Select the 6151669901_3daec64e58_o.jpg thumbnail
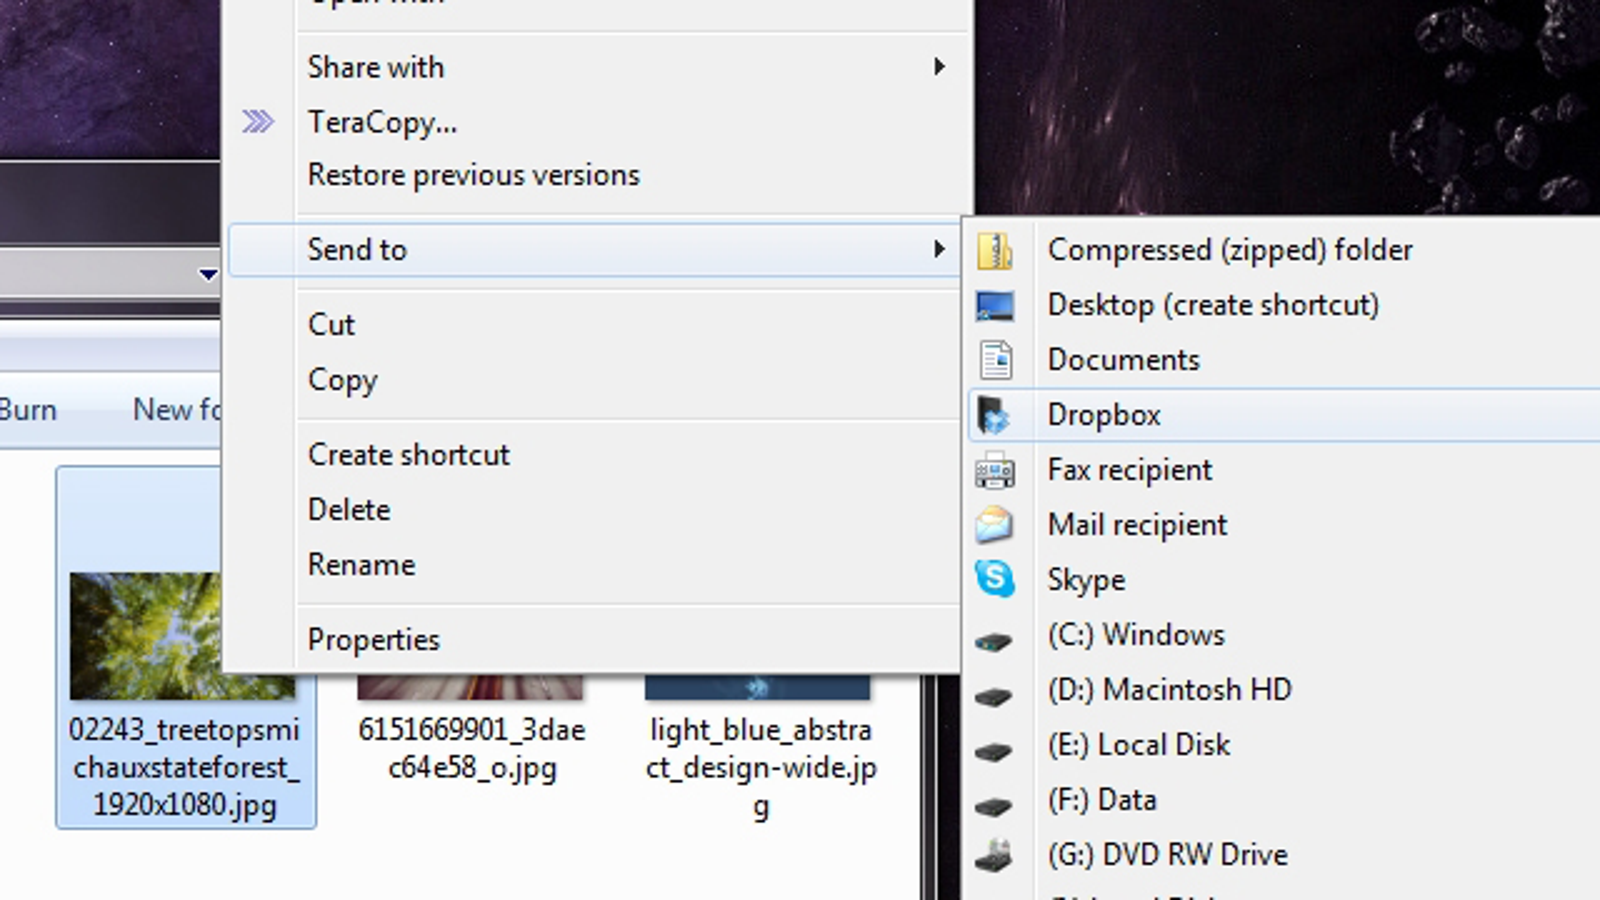Image resolution: width=1600 pixels, height=900 pixels. [x=470, y=687]
